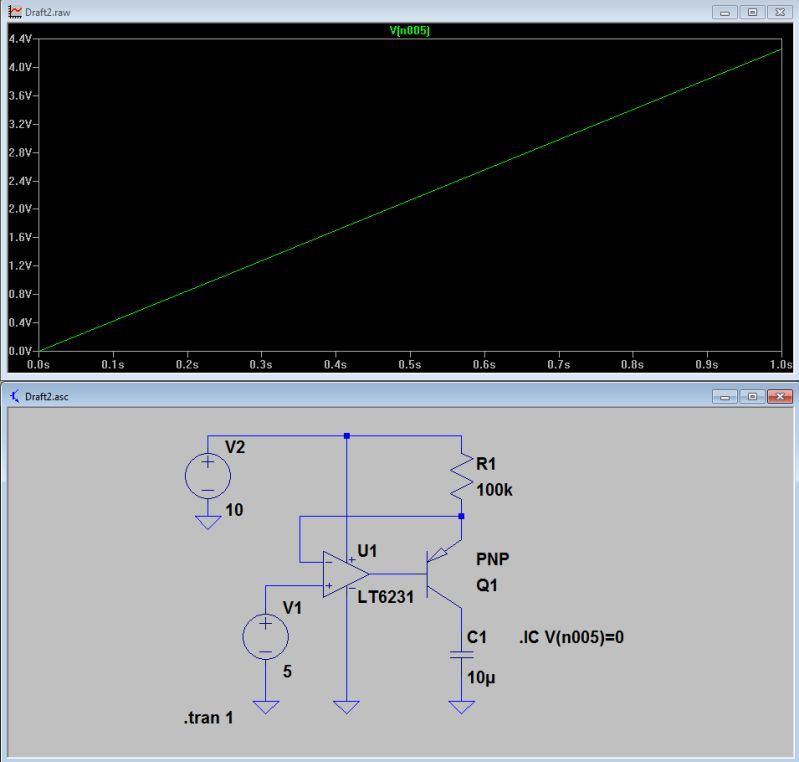Select voltage source V2 symbol
799x762 pixels.
click(x=208, y=476)
